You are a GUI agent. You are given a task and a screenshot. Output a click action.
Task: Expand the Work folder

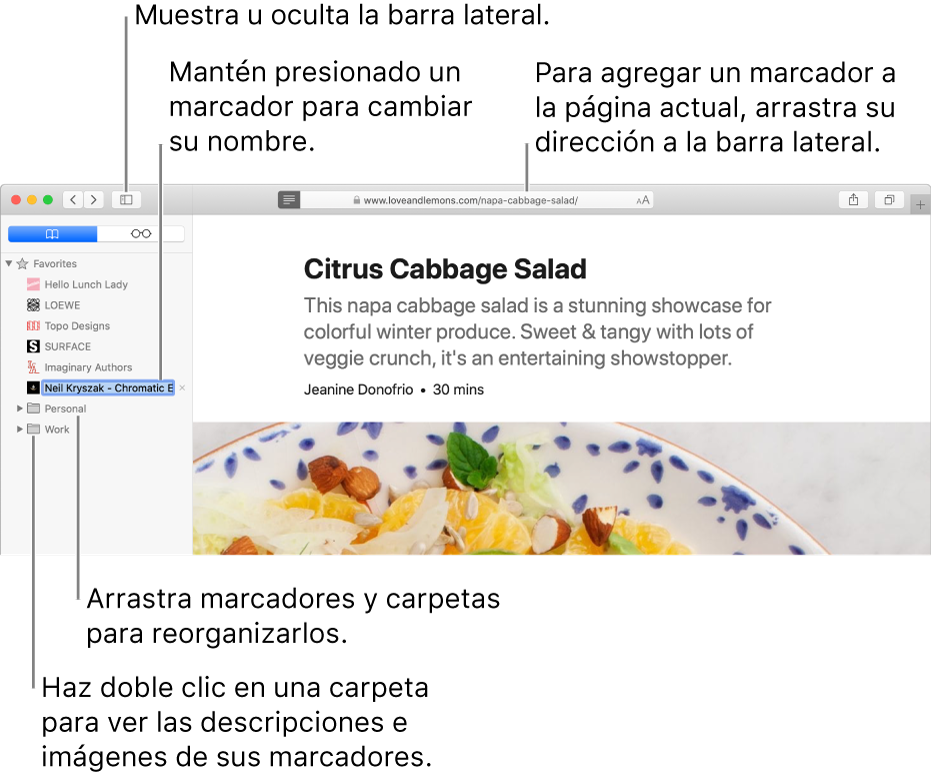tap(20, 429)
